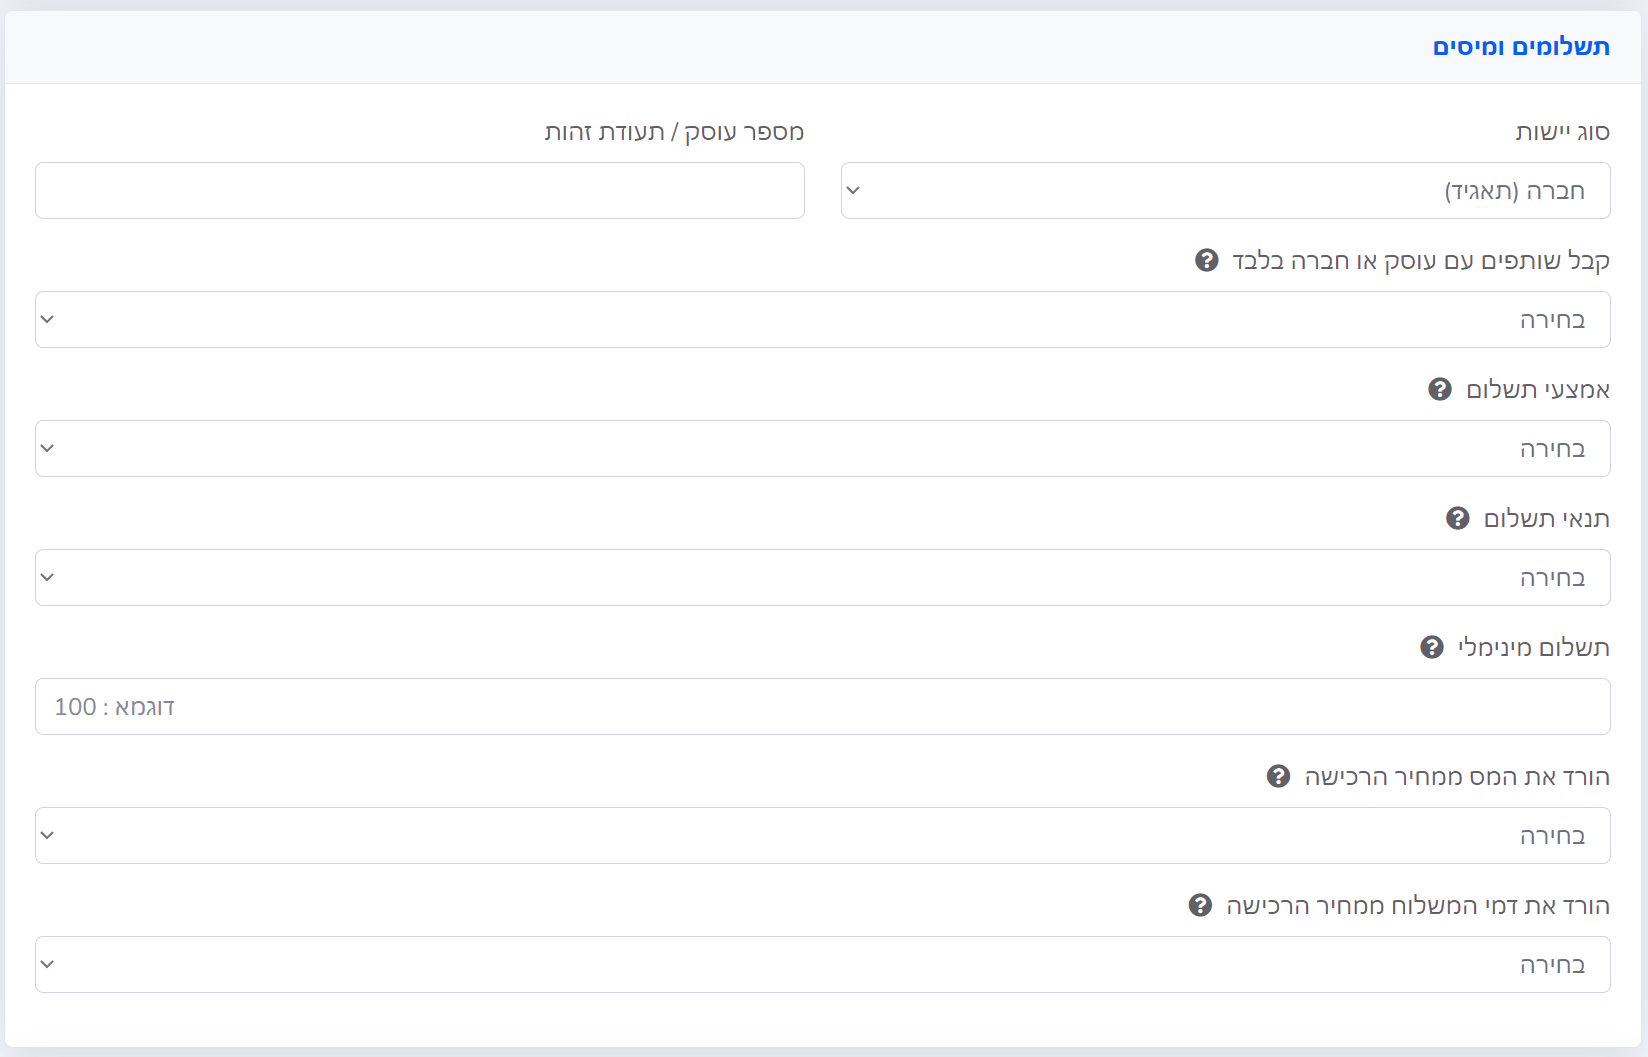1648x1057 pixels.
Task: Click the help icon beside אמצעי תשלום
Action: pyautogui.click(x=1439, y=389)
